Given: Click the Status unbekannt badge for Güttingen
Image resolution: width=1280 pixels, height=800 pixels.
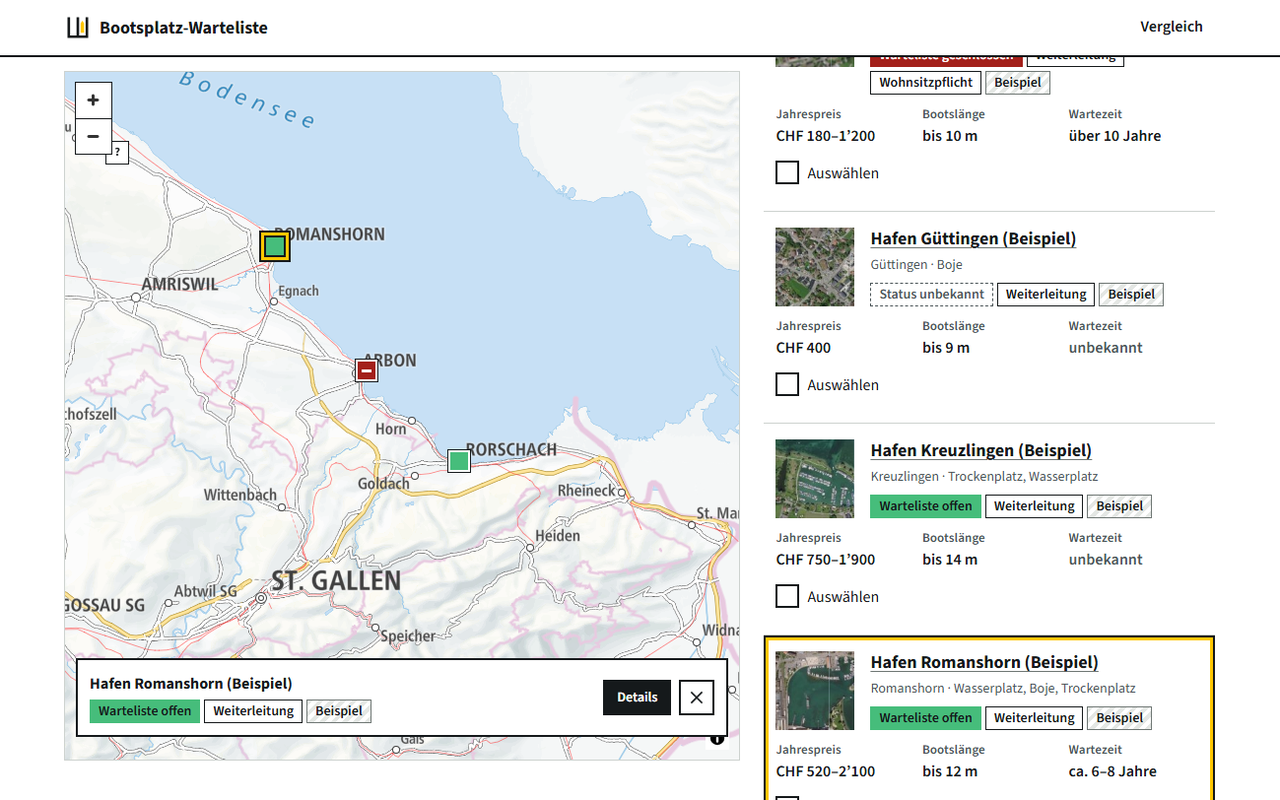Looking at the screenshot, I should tap(932, 295).
